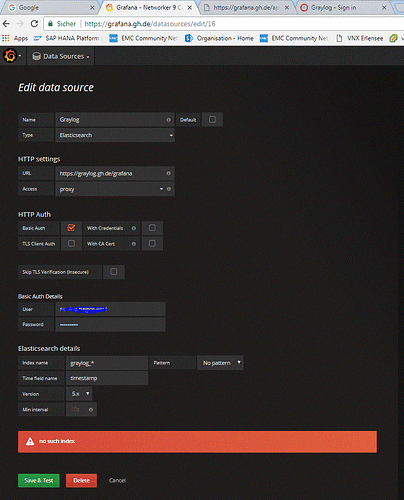The width and height of the screenshot is (404, 500).
Task: Switch to the Google tab
Action: point(50,7)
